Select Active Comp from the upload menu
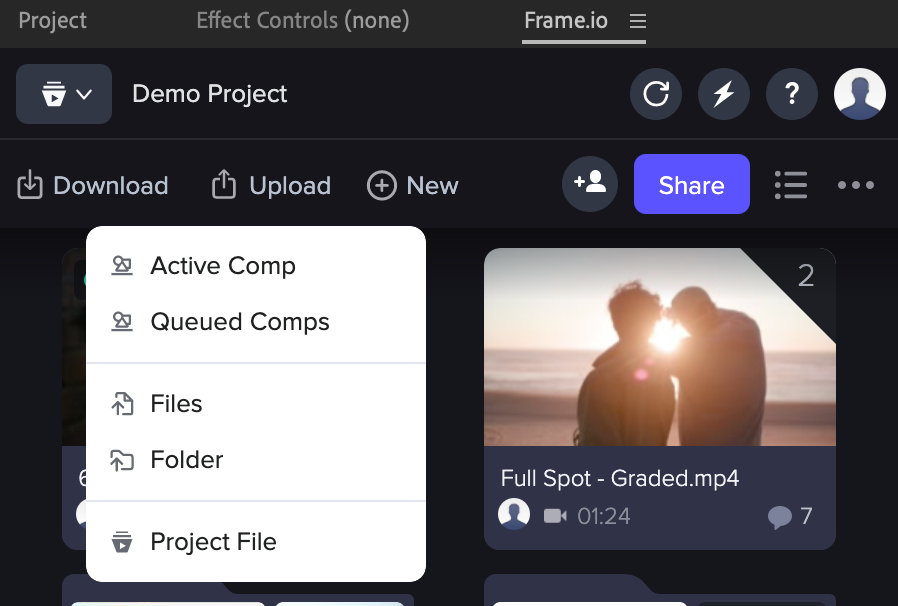This screenshot has height=606, width=898. 223,266
